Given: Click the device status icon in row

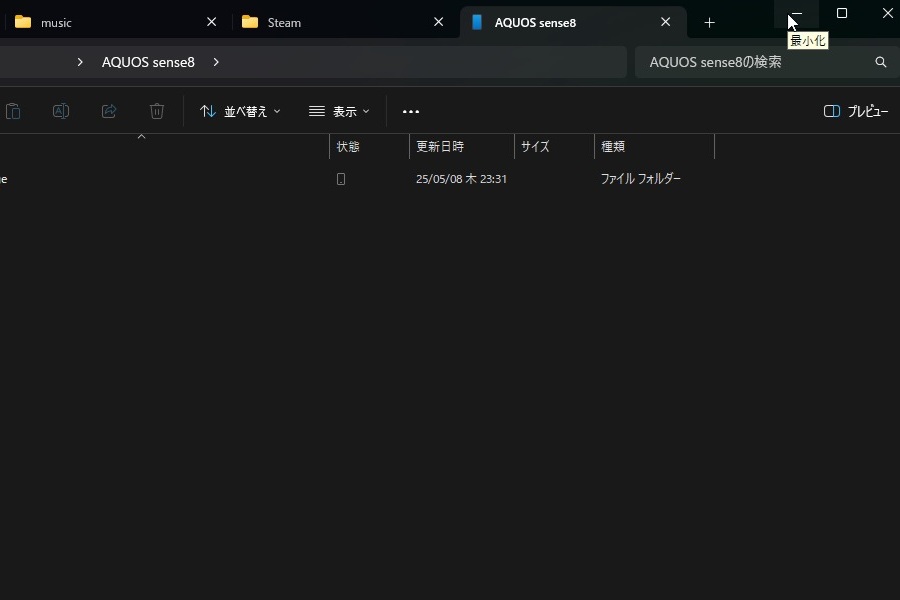Looking at the screenshot, I should 341,179.
